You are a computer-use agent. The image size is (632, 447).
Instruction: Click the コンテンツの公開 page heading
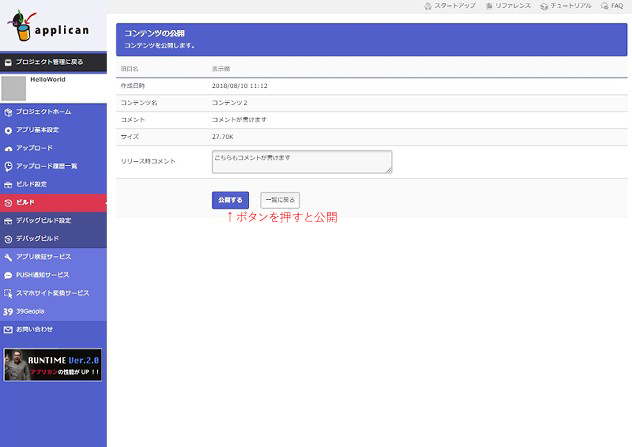click(154, 33)
